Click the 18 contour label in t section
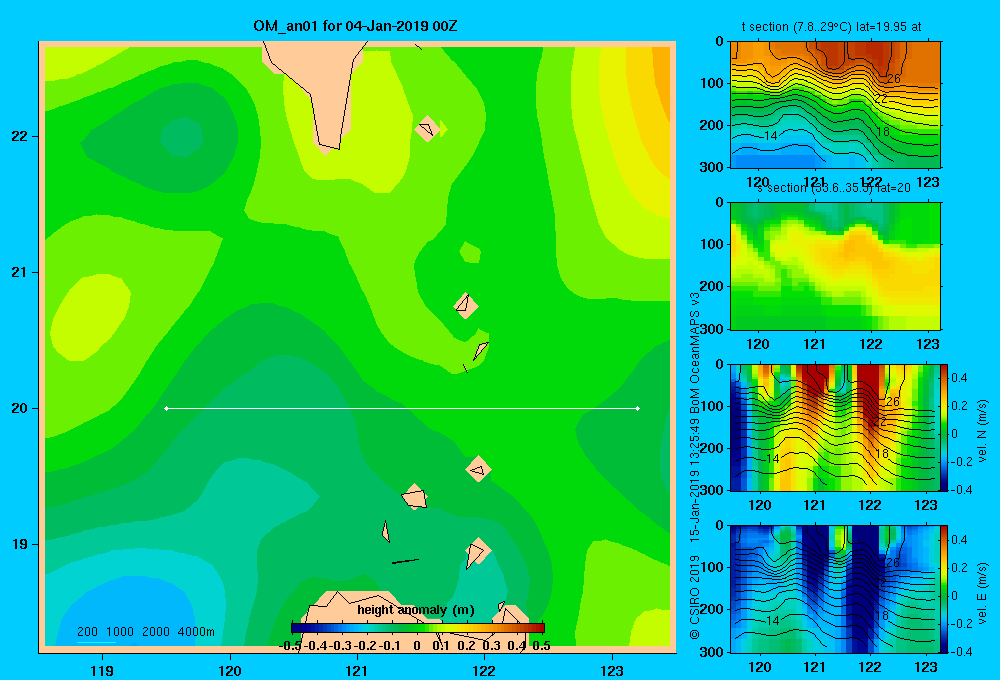The height and width of the screenshot is (680, 1000). point(883,132)
